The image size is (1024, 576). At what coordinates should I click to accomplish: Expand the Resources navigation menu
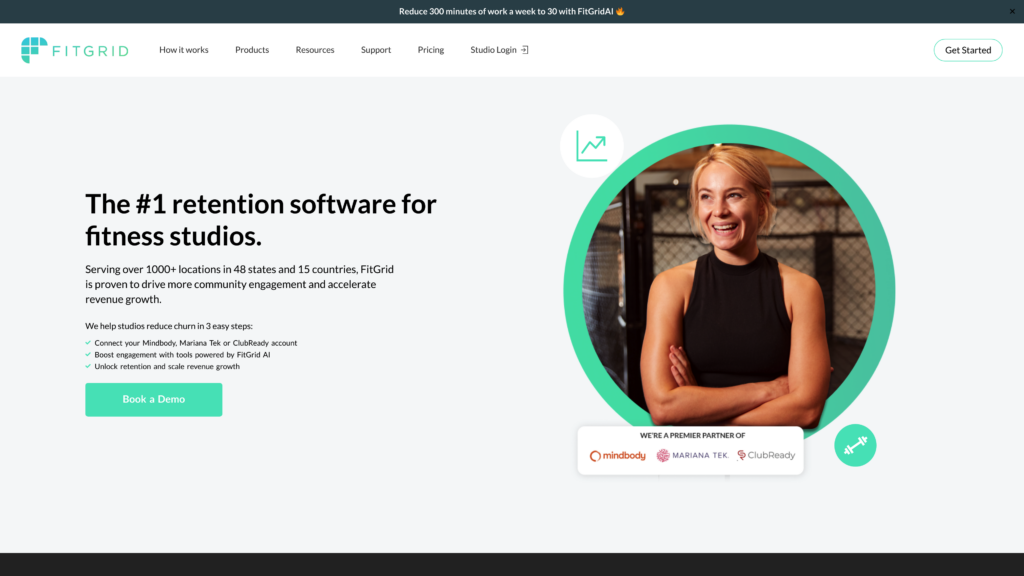[x=314, y=49]
